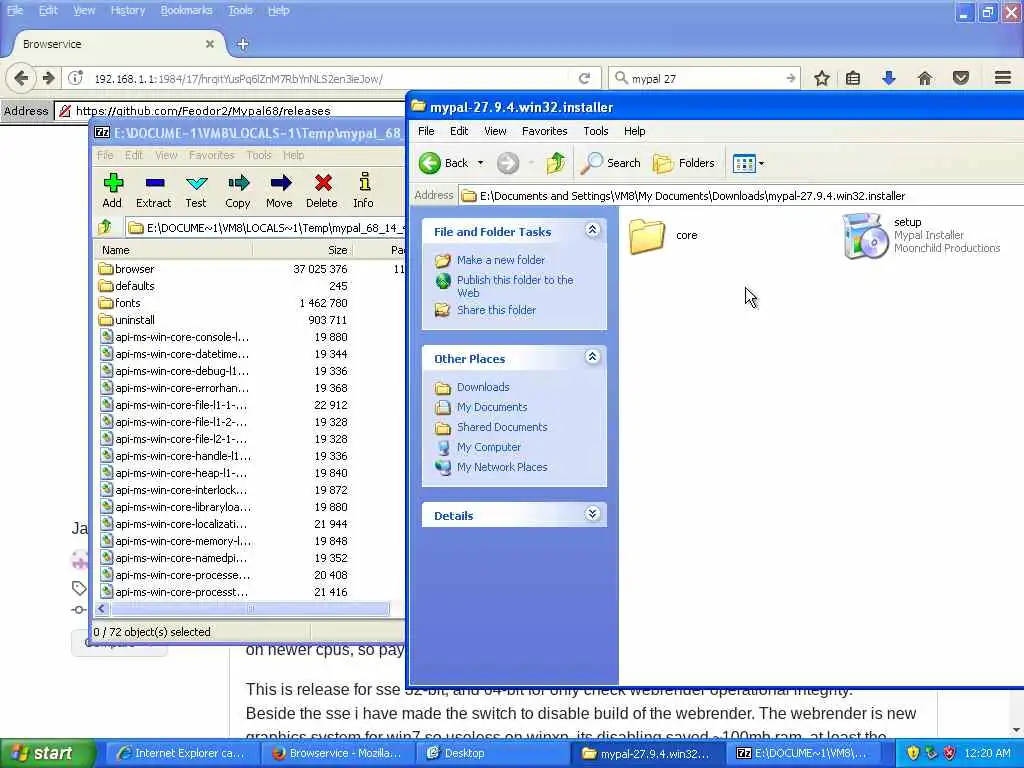Sort 7-Zip list by Name column
The height and width of the screenshot is (768, 1024).
pos(174,250)
